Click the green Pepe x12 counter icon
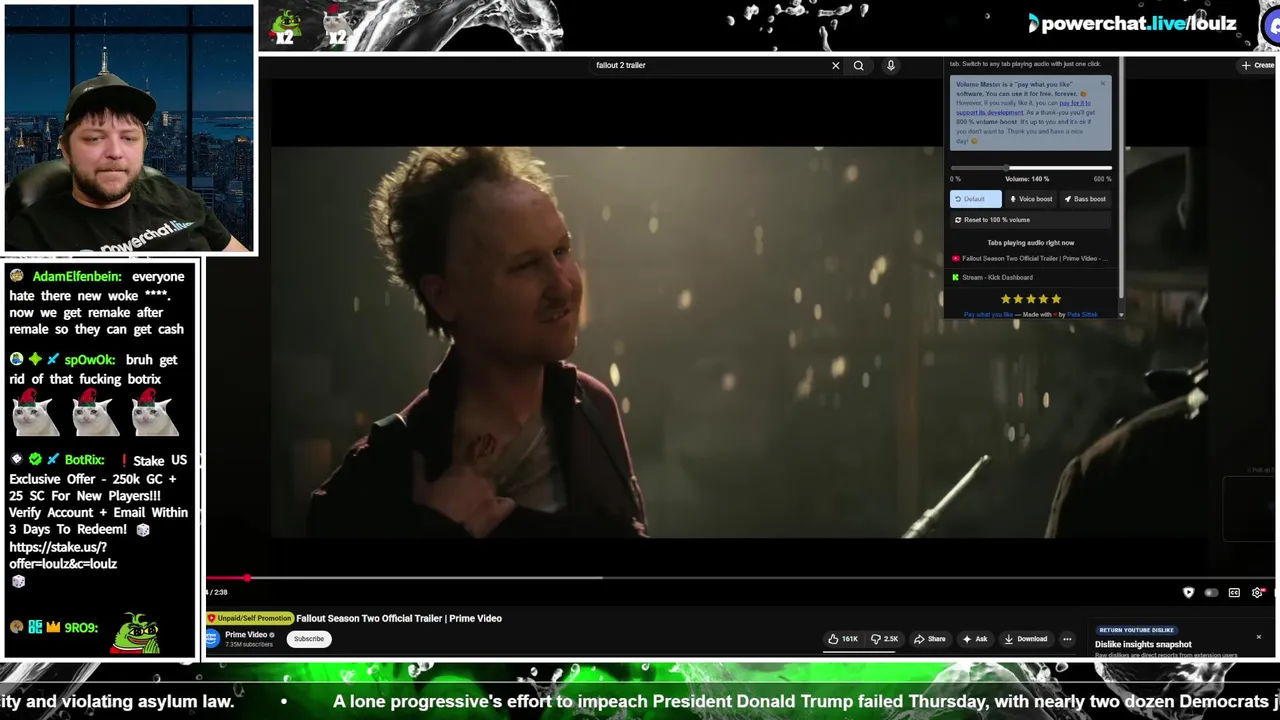The height and width of the screenshot is (720, 1280). 286,27
